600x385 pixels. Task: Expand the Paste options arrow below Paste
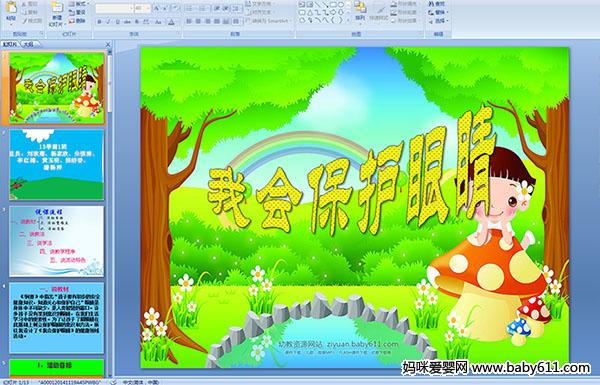[x=11, y=24]
